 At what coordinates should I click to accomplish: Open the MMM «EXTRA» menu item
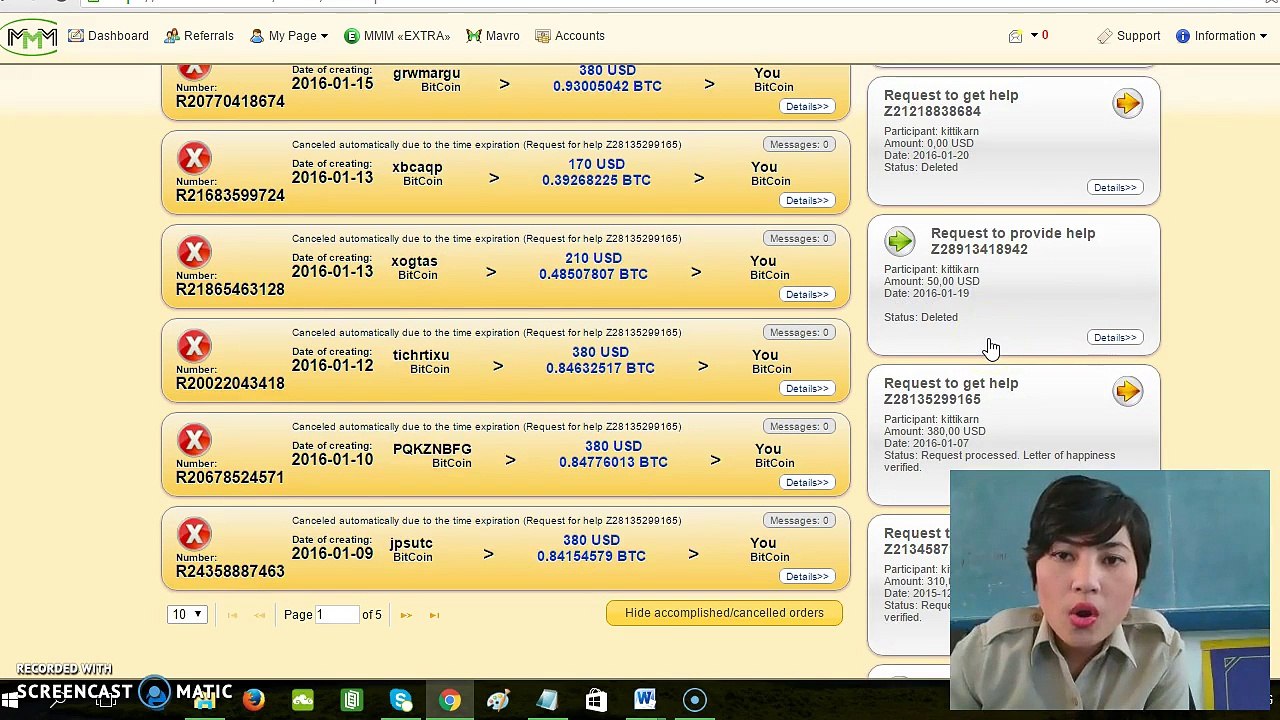coord(397,36)
